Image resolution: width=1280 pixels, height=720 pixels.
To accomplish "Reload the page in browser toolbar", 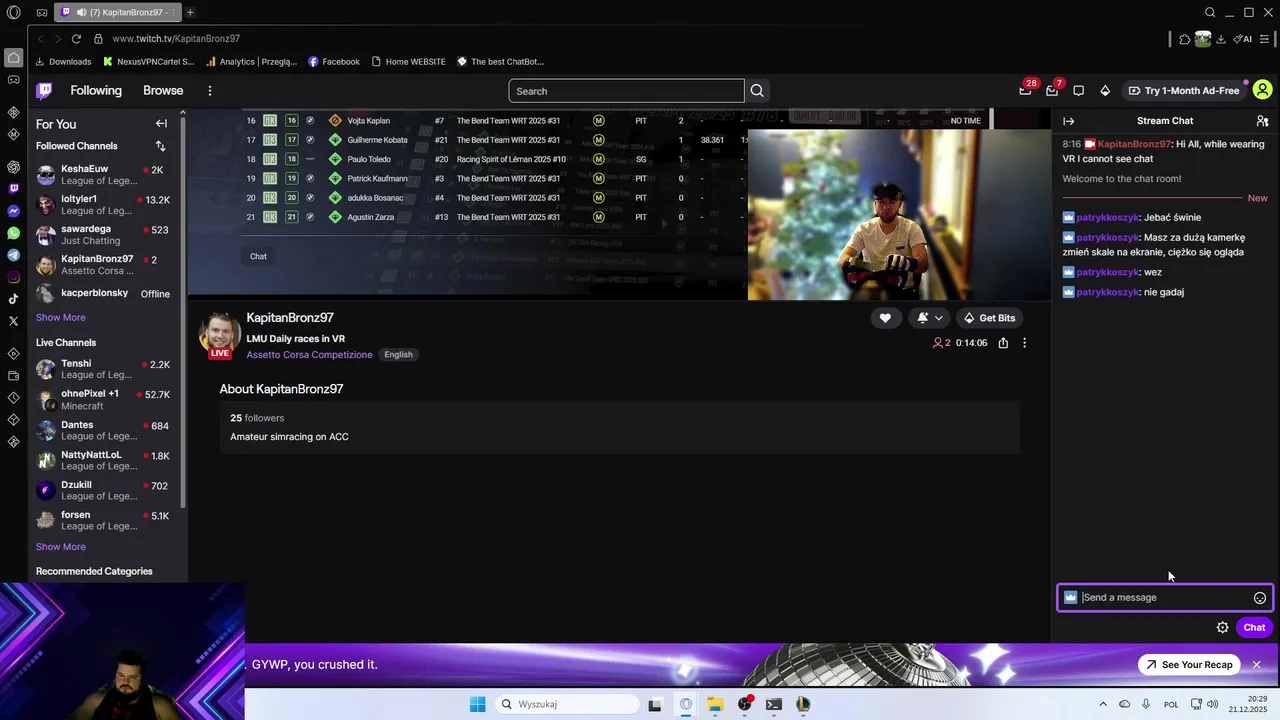I will [76, 39].
